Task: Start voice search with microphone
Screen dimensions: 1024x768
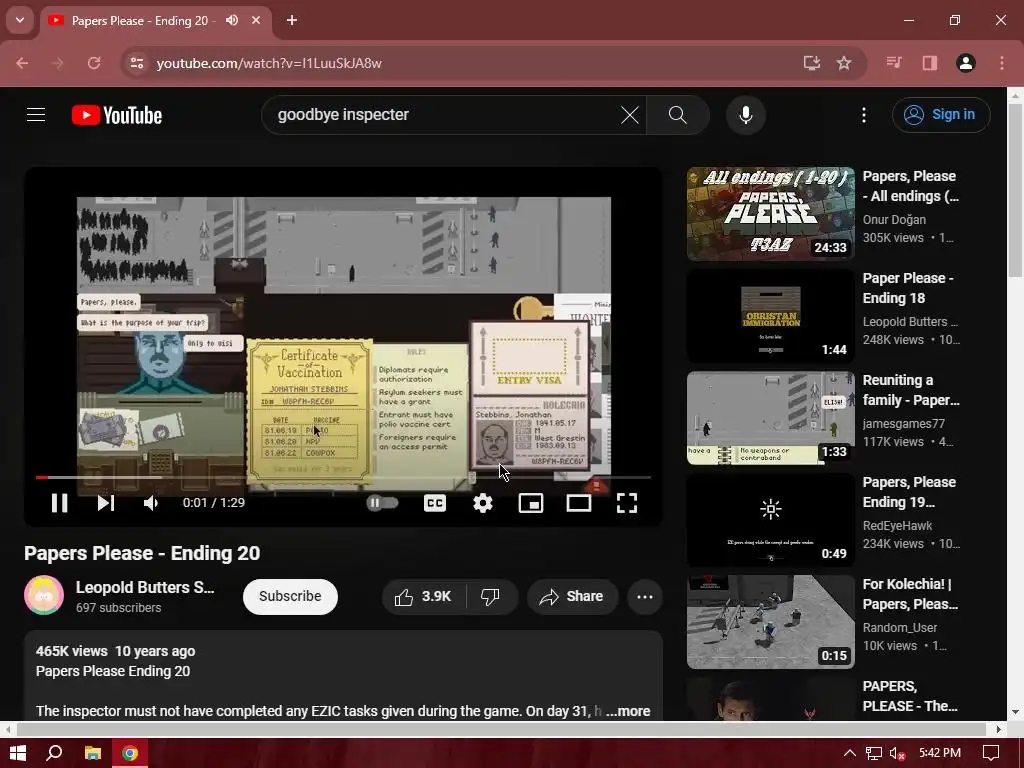Action: click(746, 115)
